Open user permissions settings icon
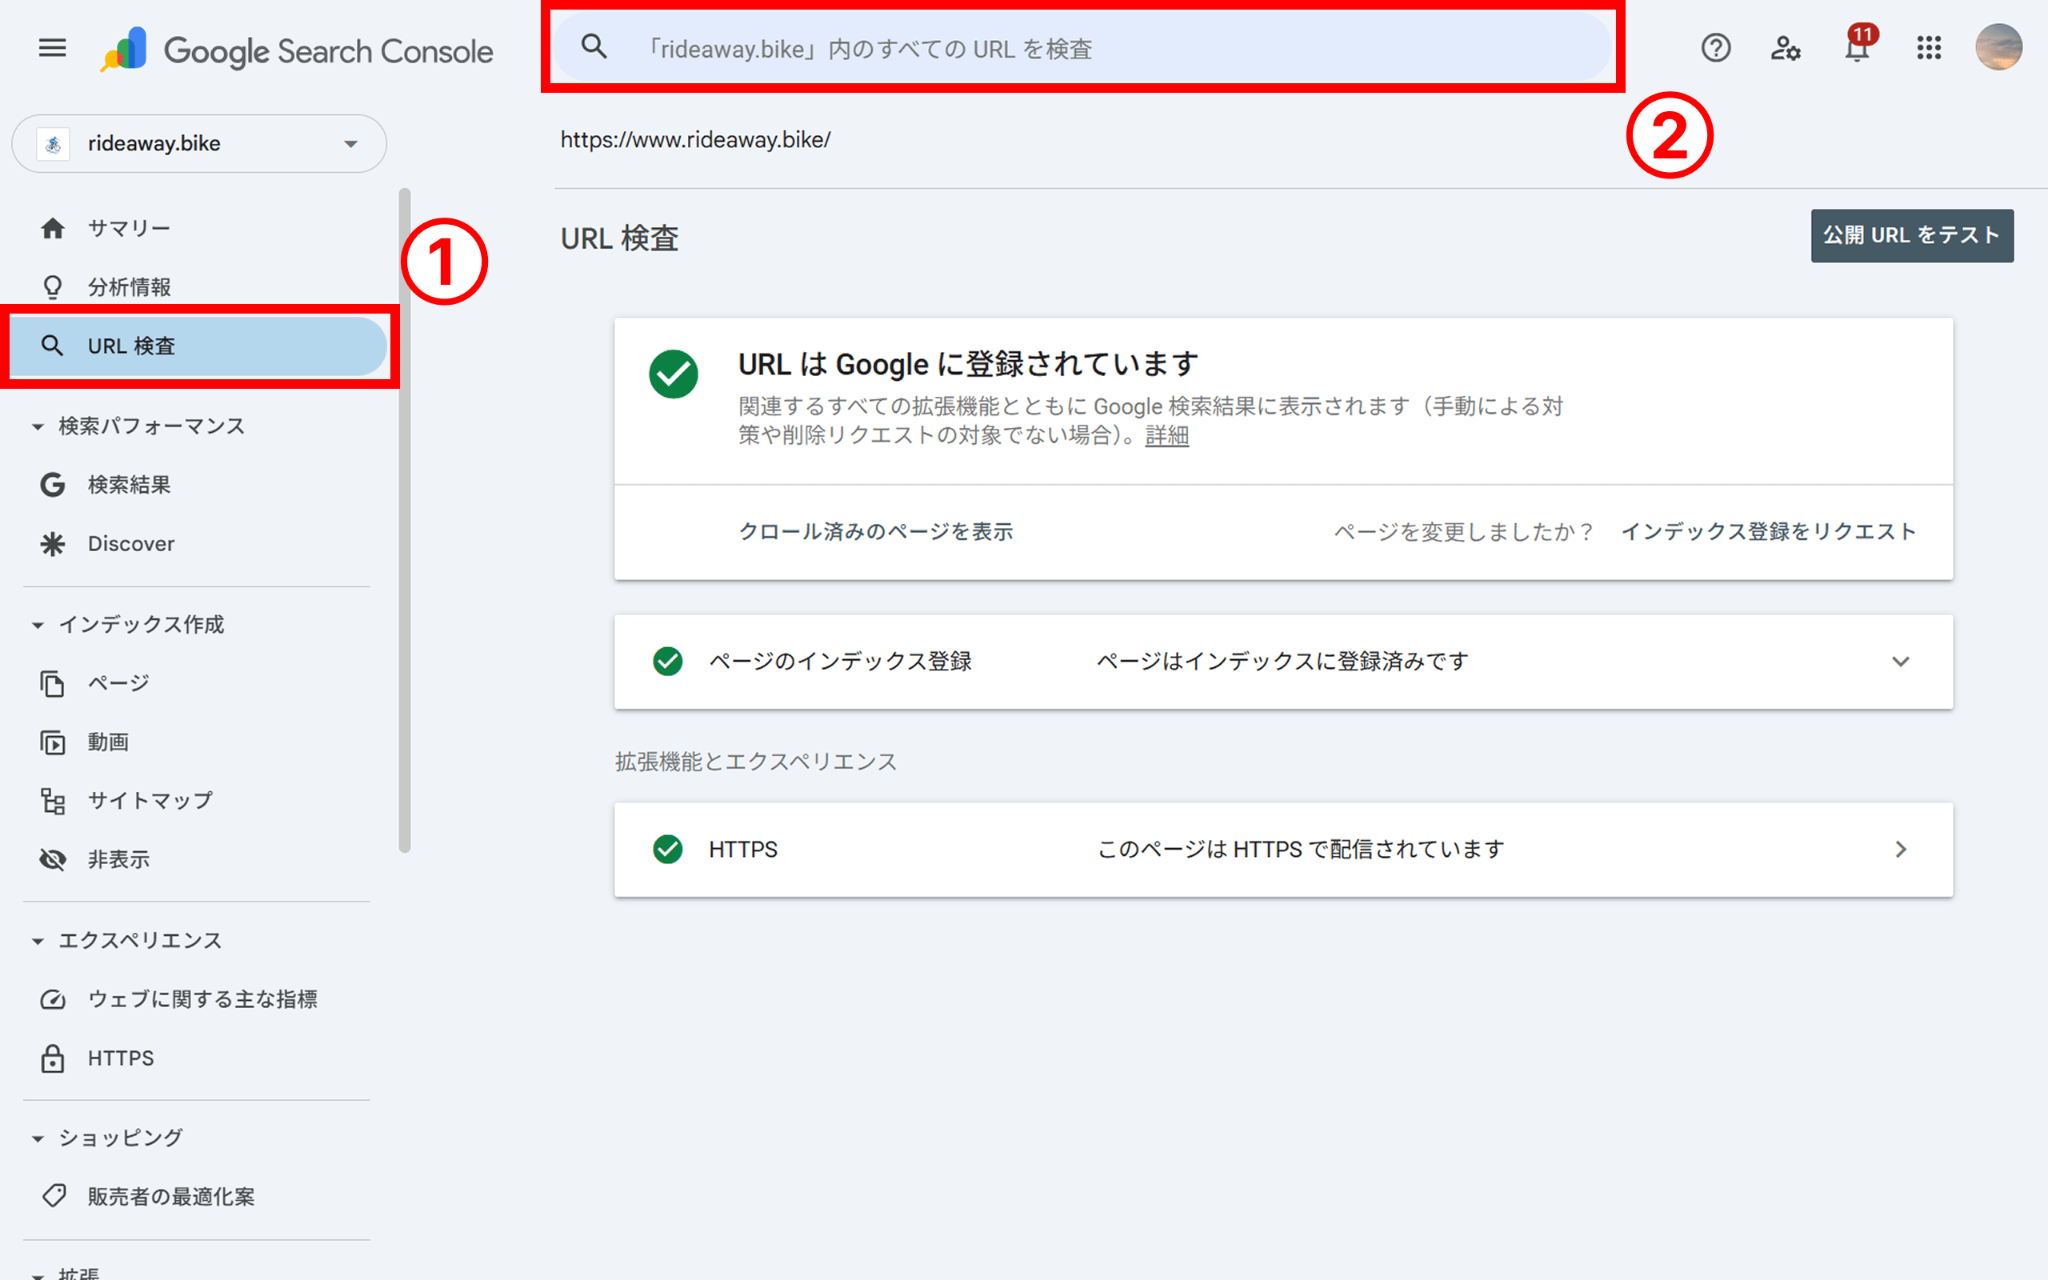The image size is (2048, 1280). [1786, 47]
